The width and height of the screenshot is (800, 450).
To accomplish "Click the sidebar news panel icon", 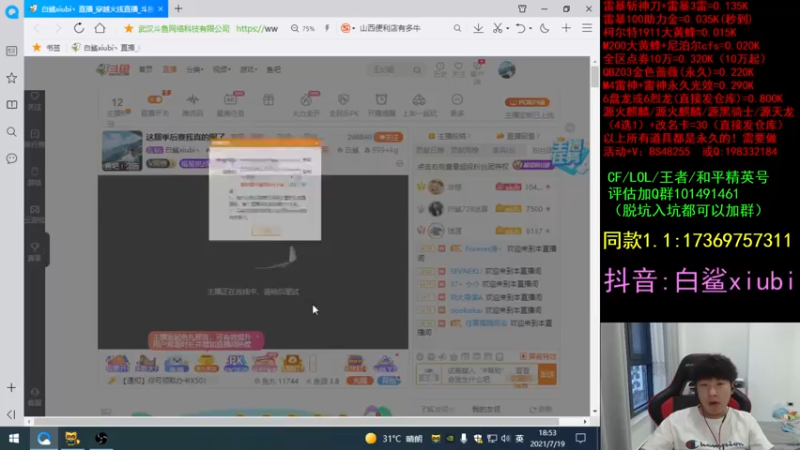I will 11,51.
